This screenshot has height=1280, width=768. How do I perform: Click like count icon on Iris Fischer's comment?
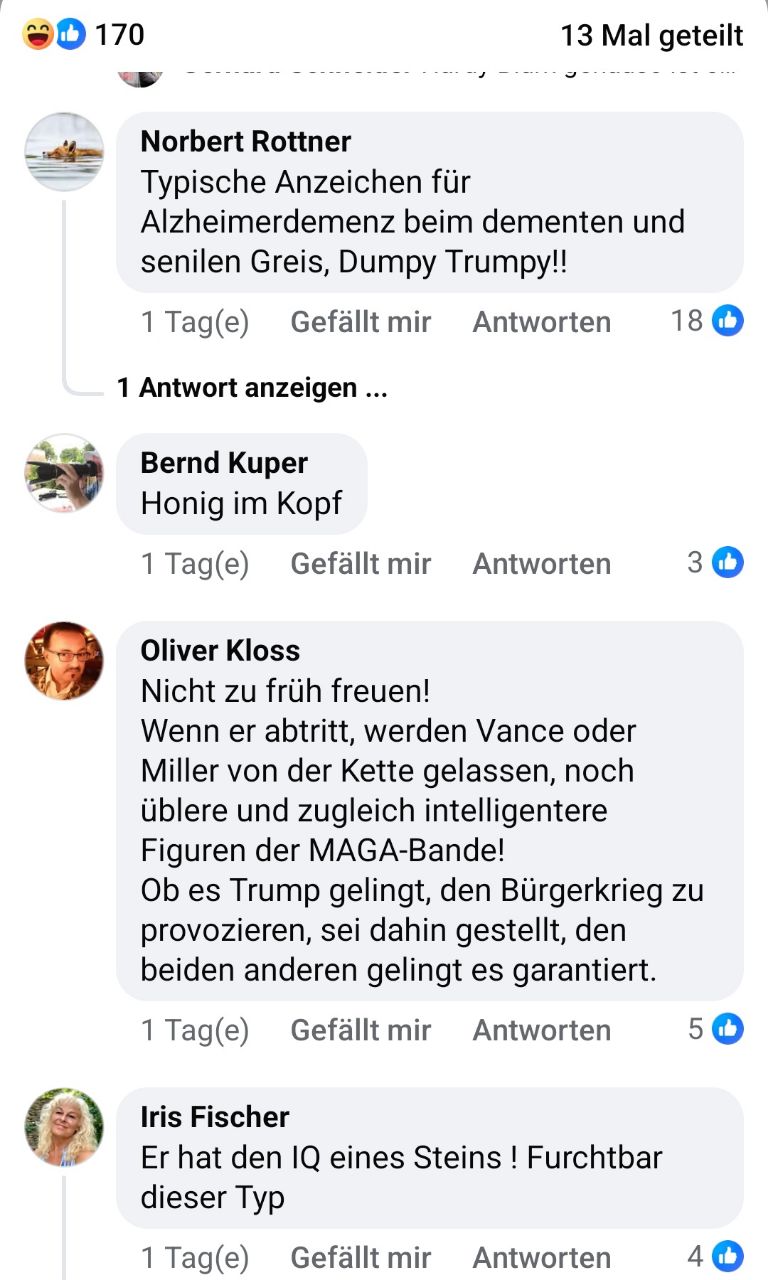tap(728, 1256)
